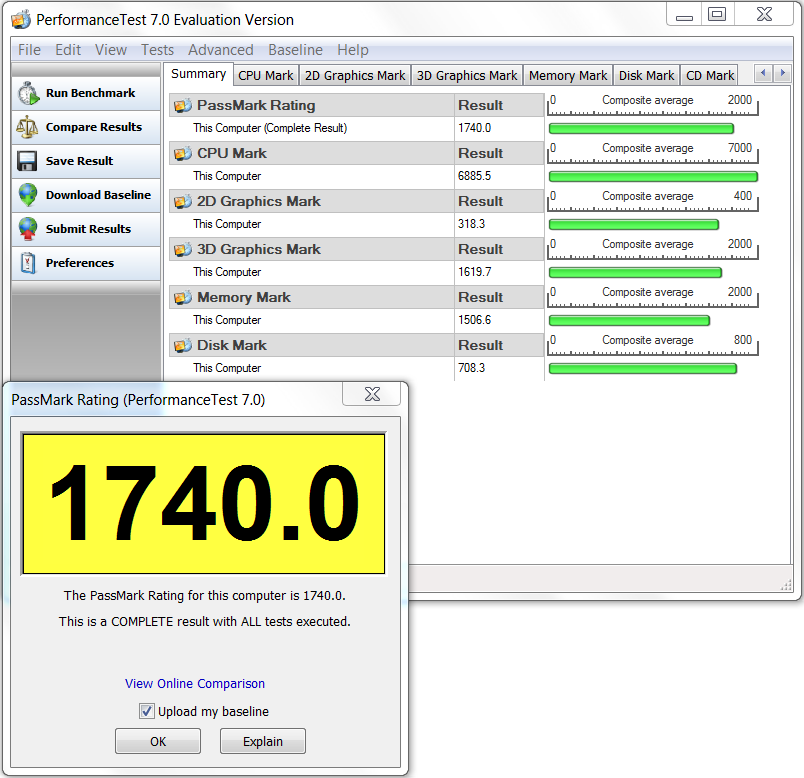Screen dimensions: 804x778
Task: Switch to the Summary tab
Action: [x=198, y=74]
